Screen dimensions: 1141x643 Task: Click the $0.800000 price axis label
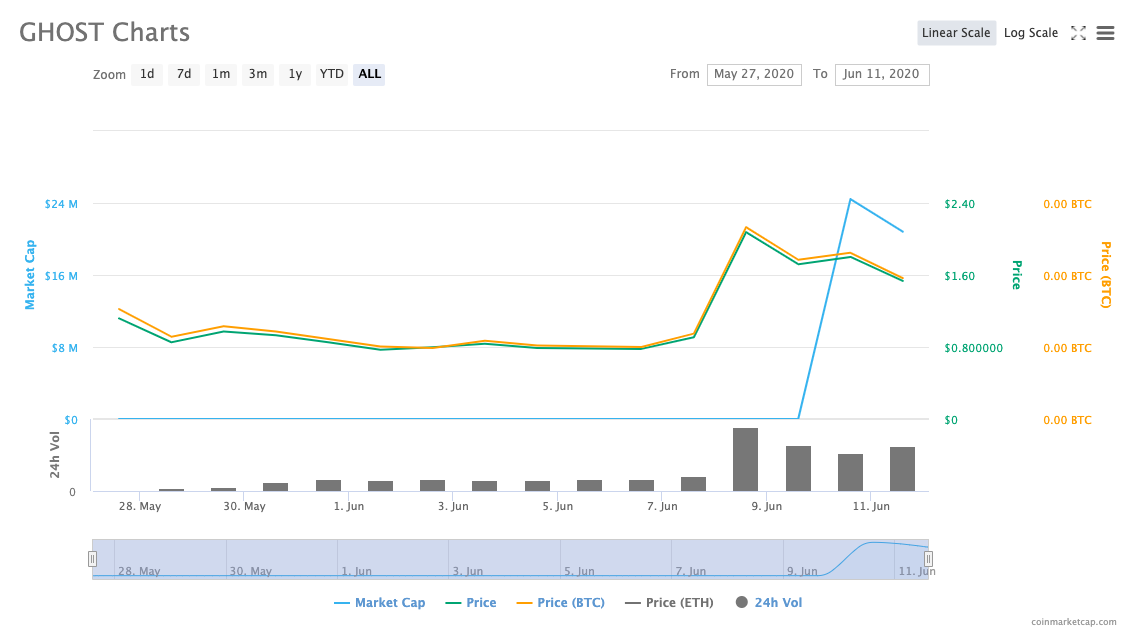point(974,348)
